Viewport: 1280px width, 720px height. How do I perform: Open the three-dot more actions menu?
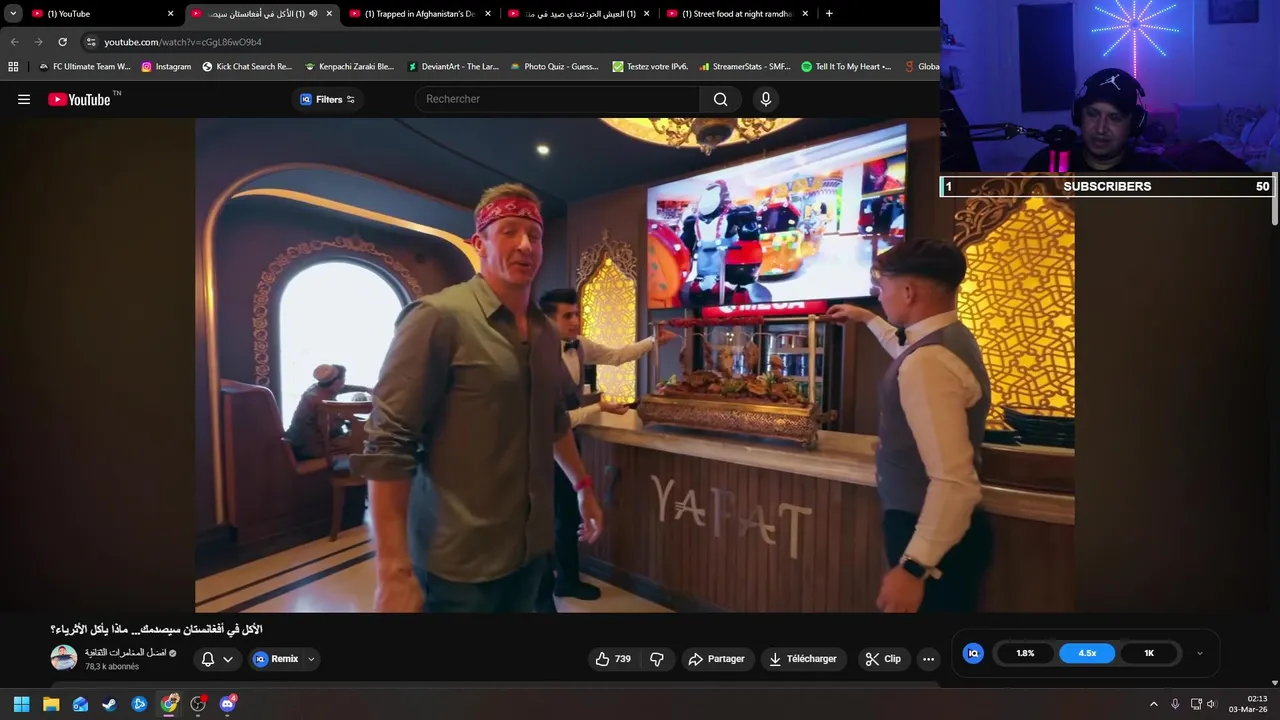click(x=929, y=659)
